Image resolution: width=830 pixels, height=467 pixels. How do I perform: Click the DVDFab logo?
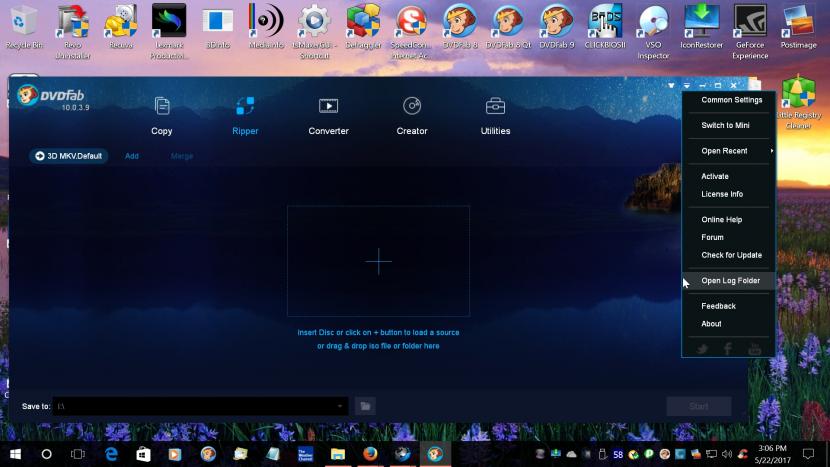[x=51, y=96]
